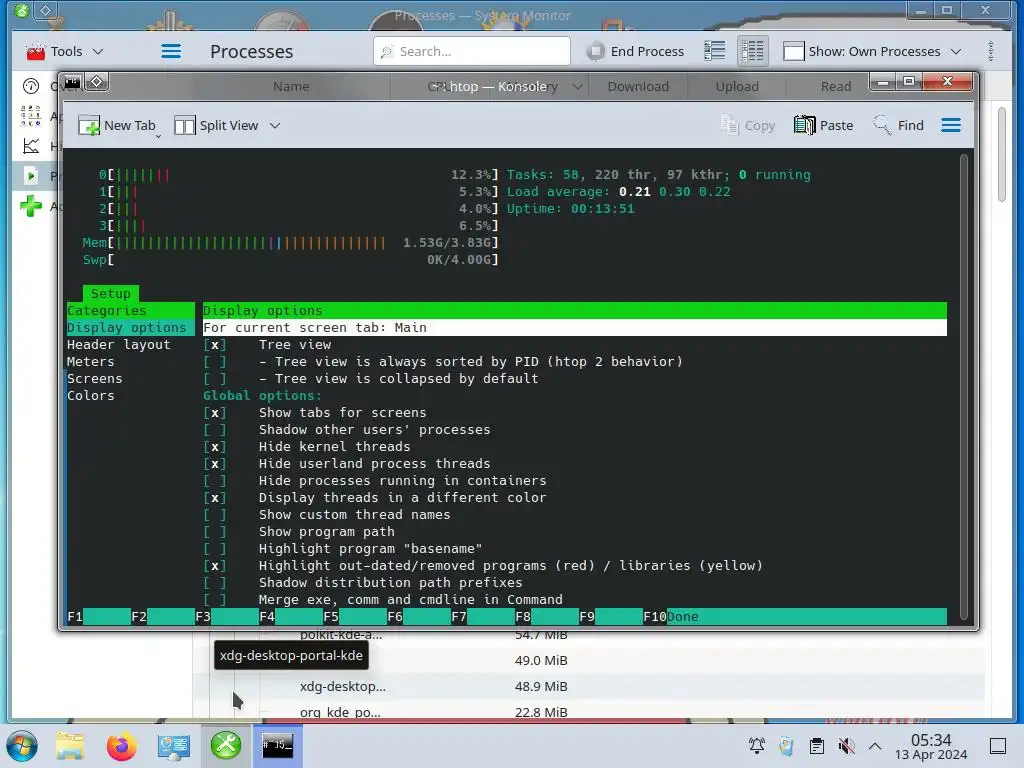Open the System Monitor toolbar overflow menu
Viewport: 1024px width, 768px height.
[x=991, y=51]
